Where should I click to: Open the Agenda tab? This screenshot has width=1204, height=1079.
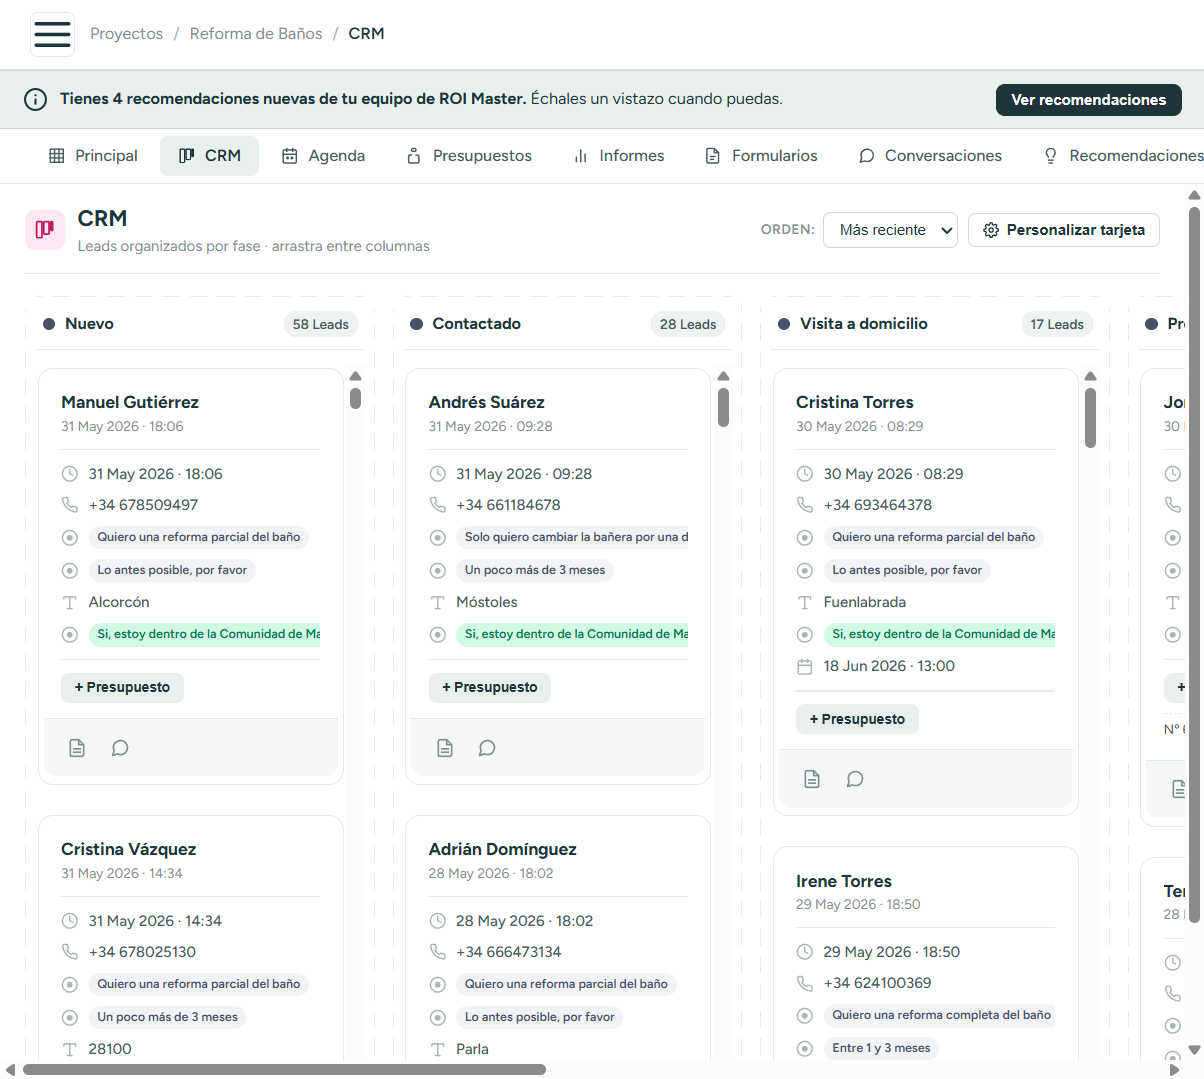point(323,156)
